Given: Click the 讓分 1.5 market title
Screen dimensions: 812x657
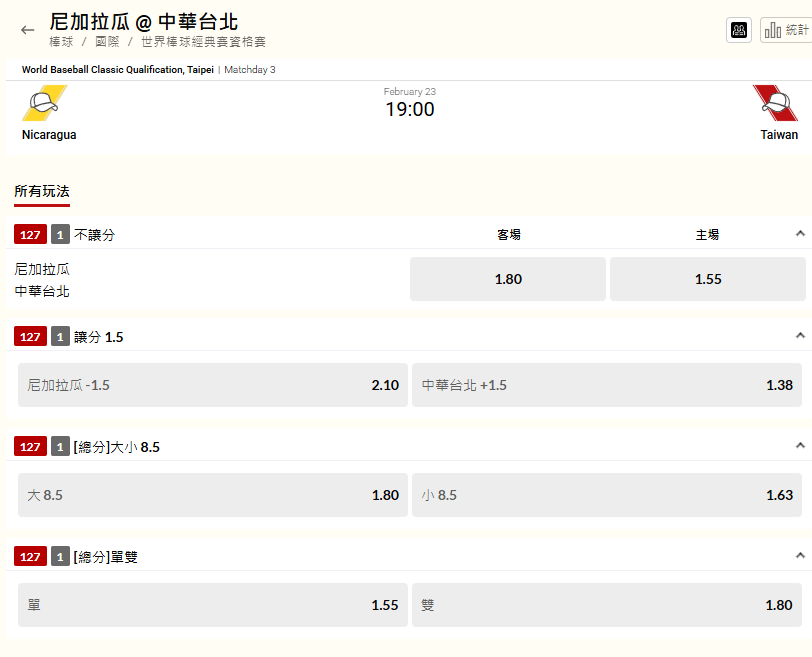Looking at the screenshot, I should 98,337.
